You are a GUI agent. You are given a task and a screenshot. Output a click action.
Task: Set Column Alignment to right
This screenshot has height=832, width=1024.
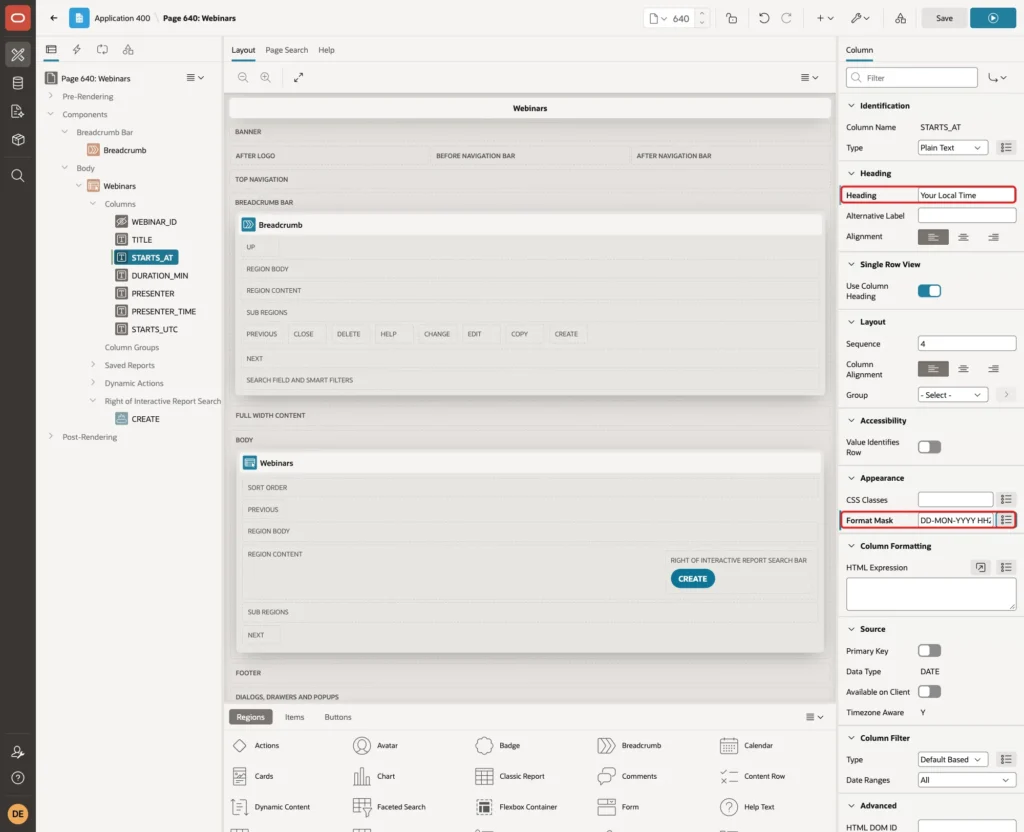[993, 369]
